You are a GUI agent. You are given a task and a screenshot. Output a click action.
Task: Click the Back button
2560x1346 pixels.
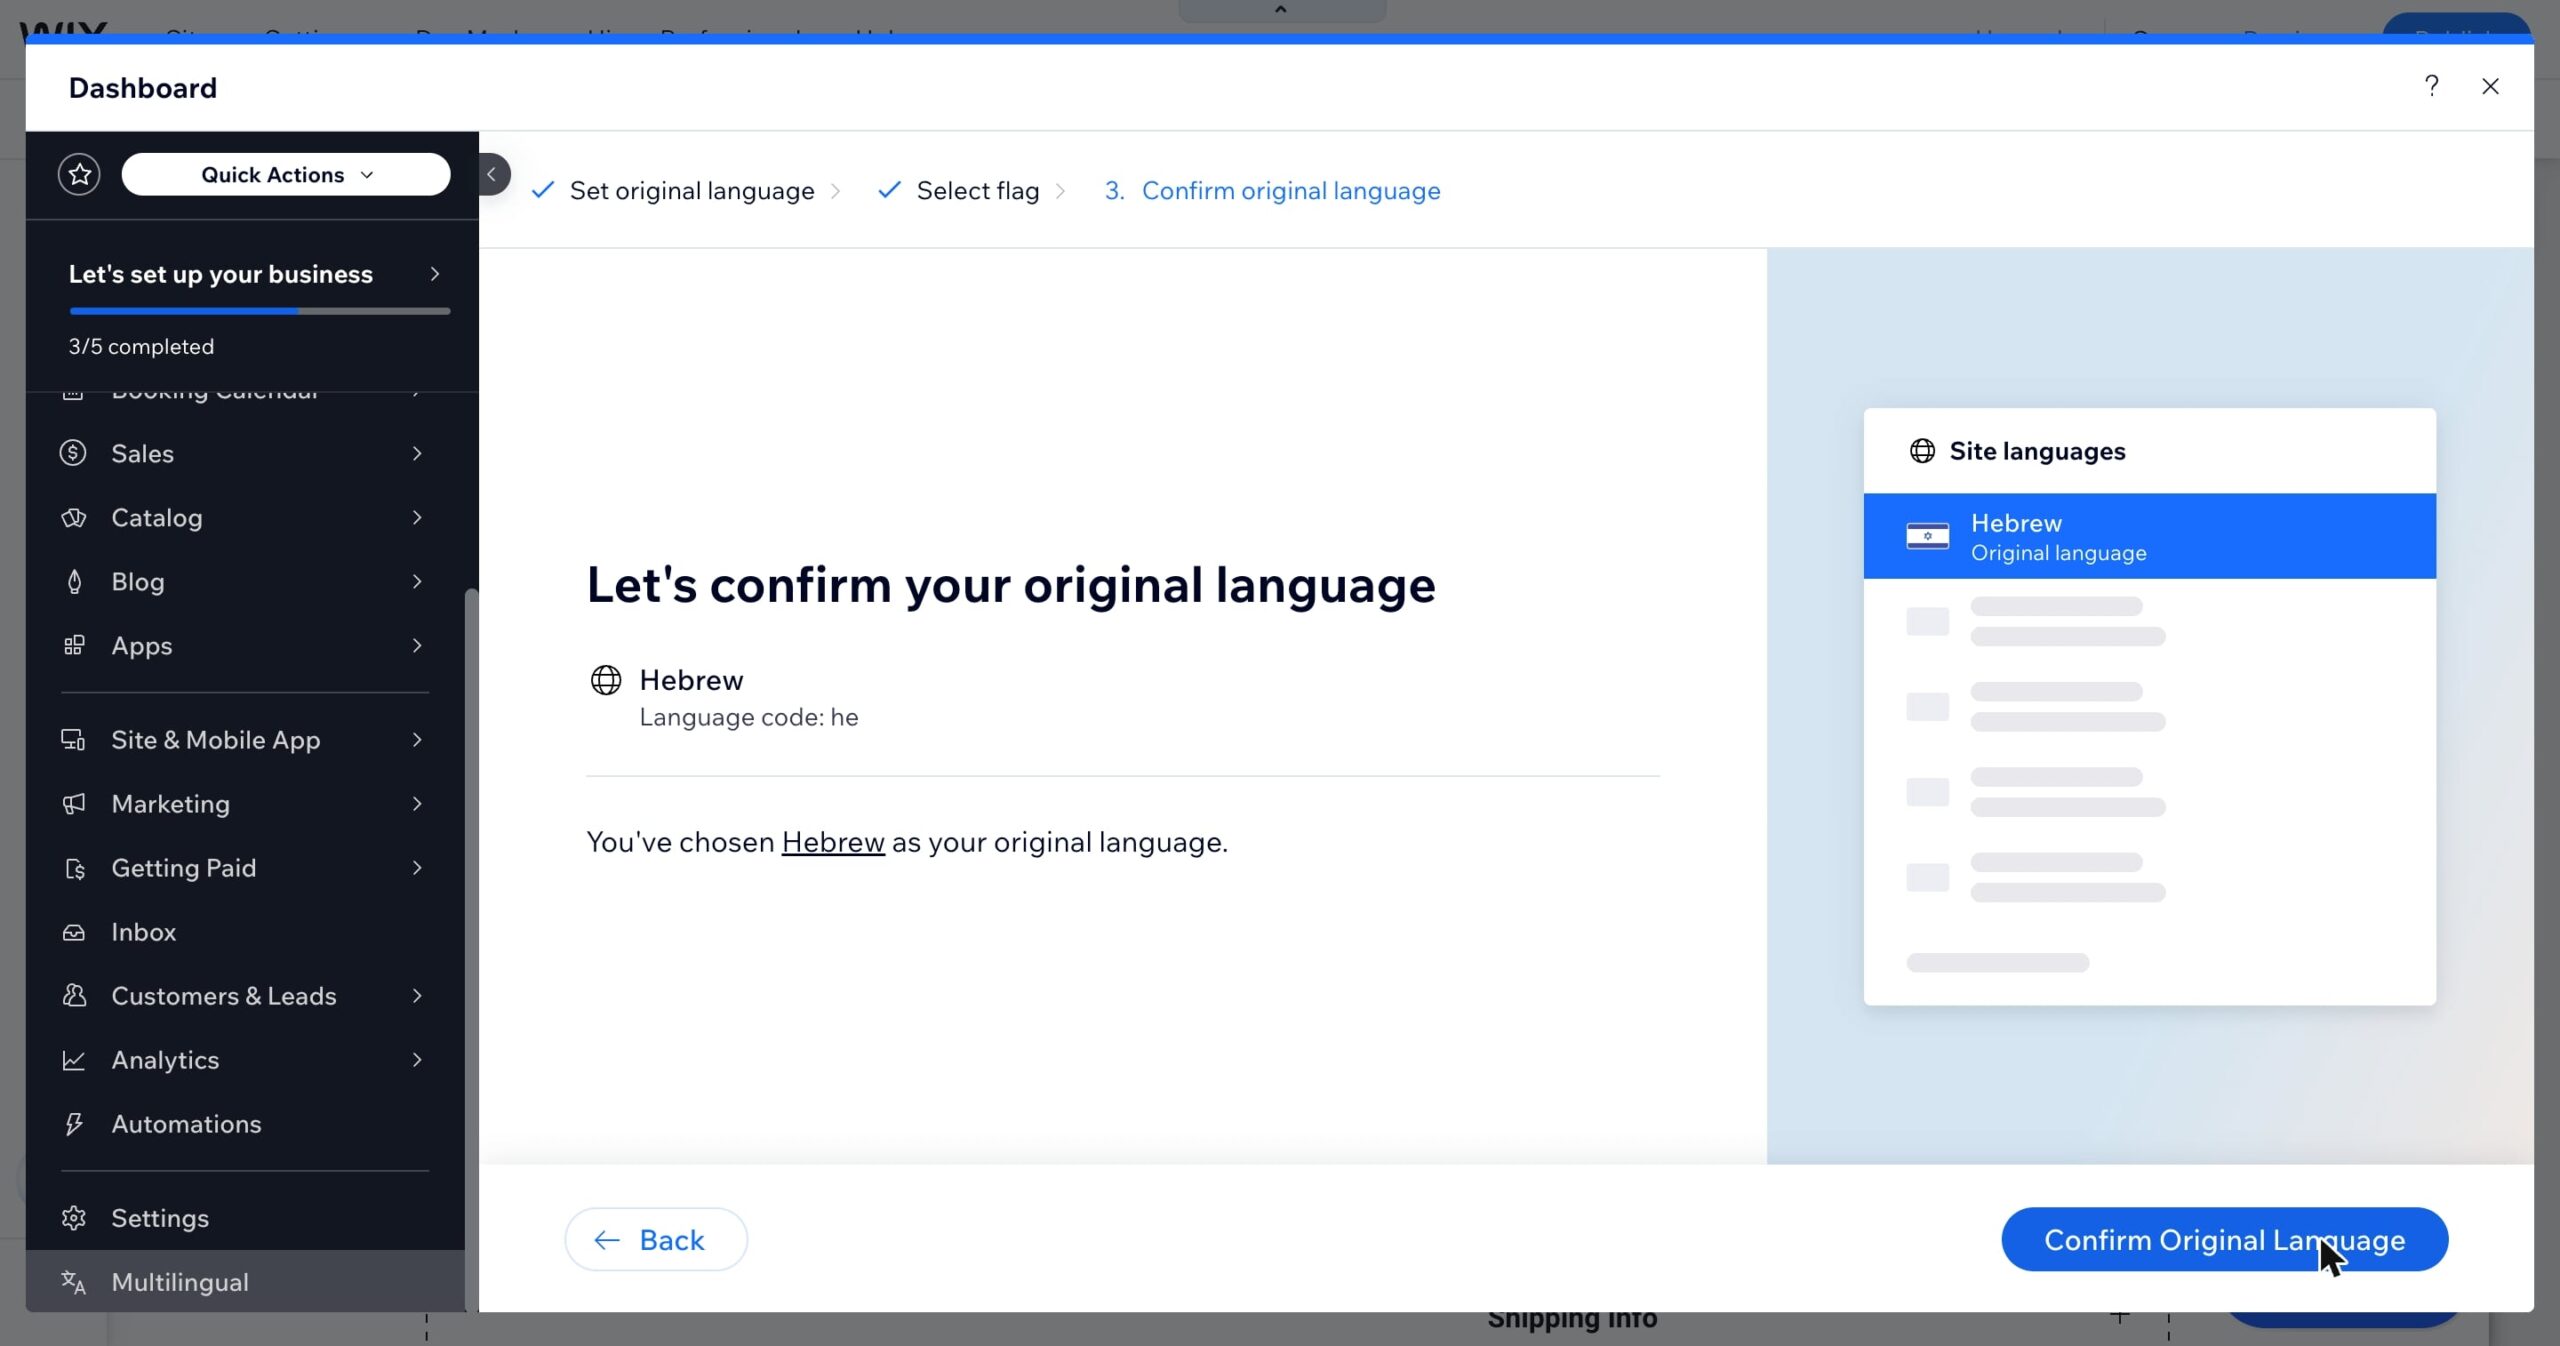656,1240
